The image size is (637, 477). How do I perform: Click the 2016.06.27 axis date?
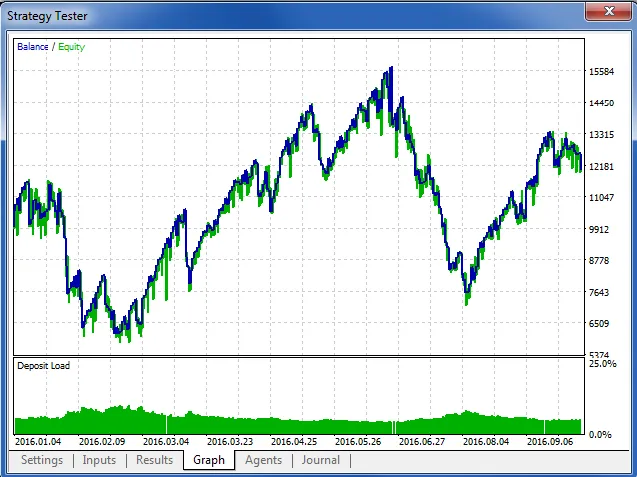pyautogui.click(x=421, y=441)
